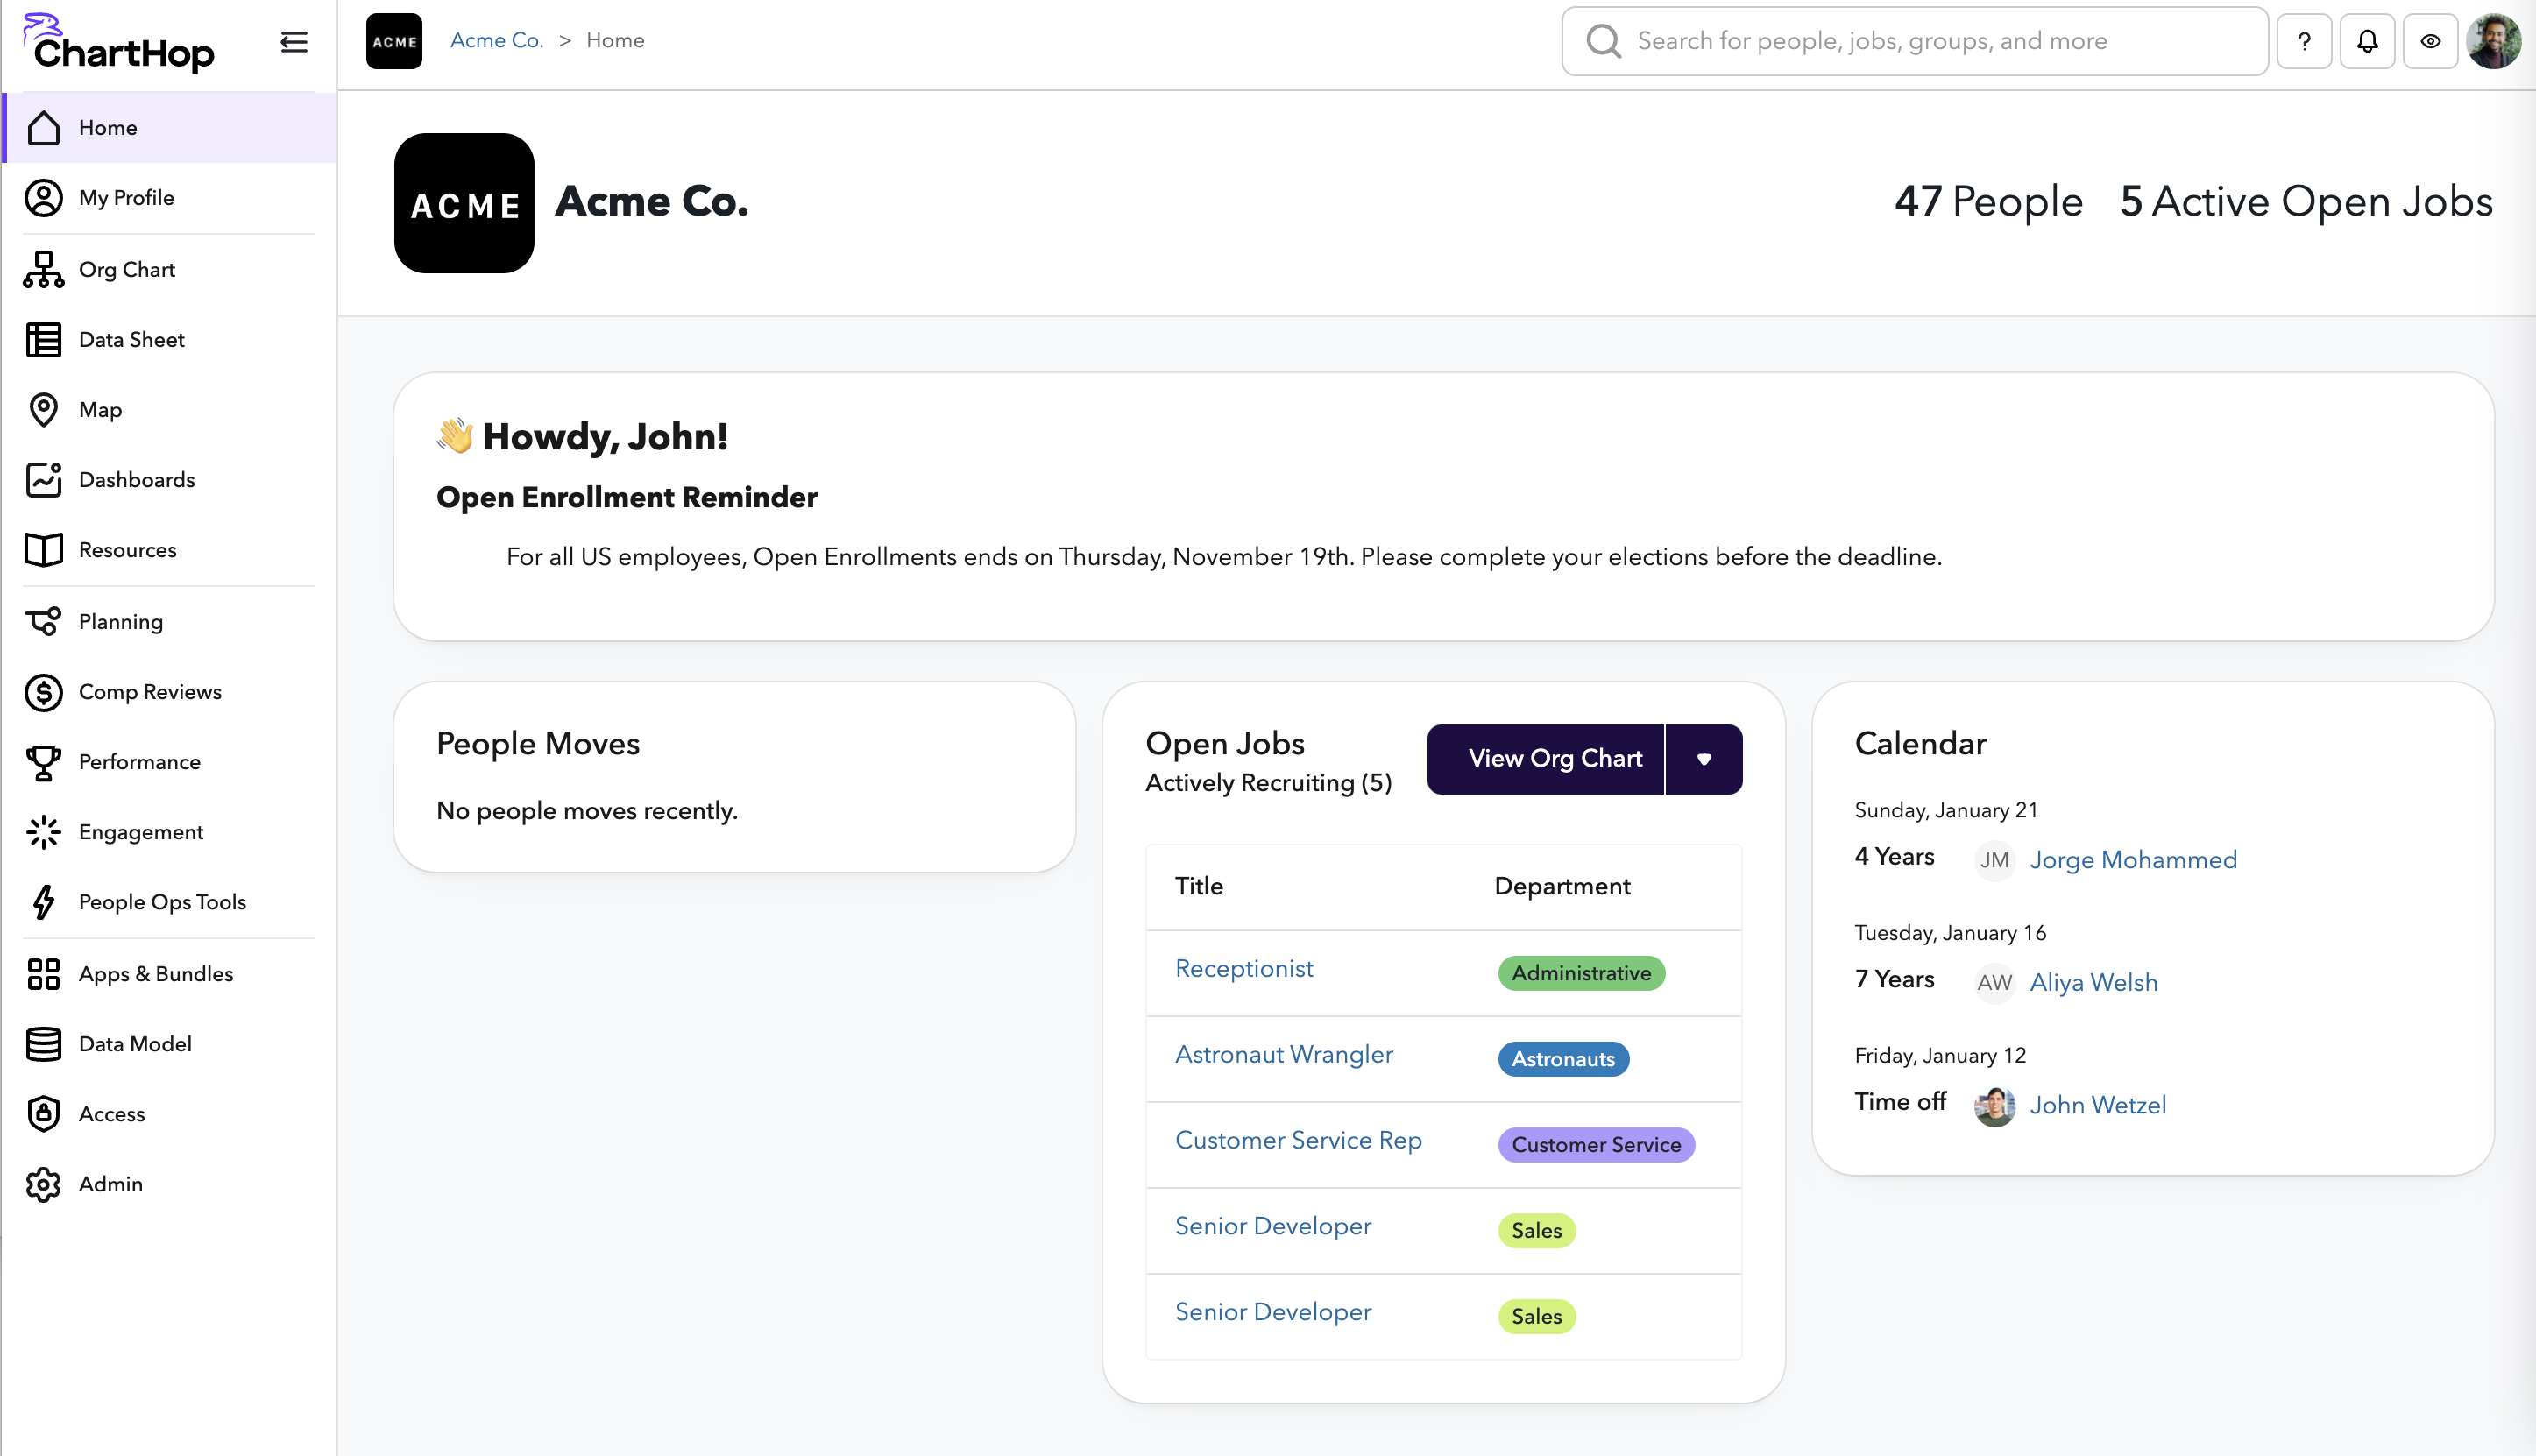Expand the View Org Chart dropdown arrow
Screen dimensions: 2536x1456
point(1704,759)
